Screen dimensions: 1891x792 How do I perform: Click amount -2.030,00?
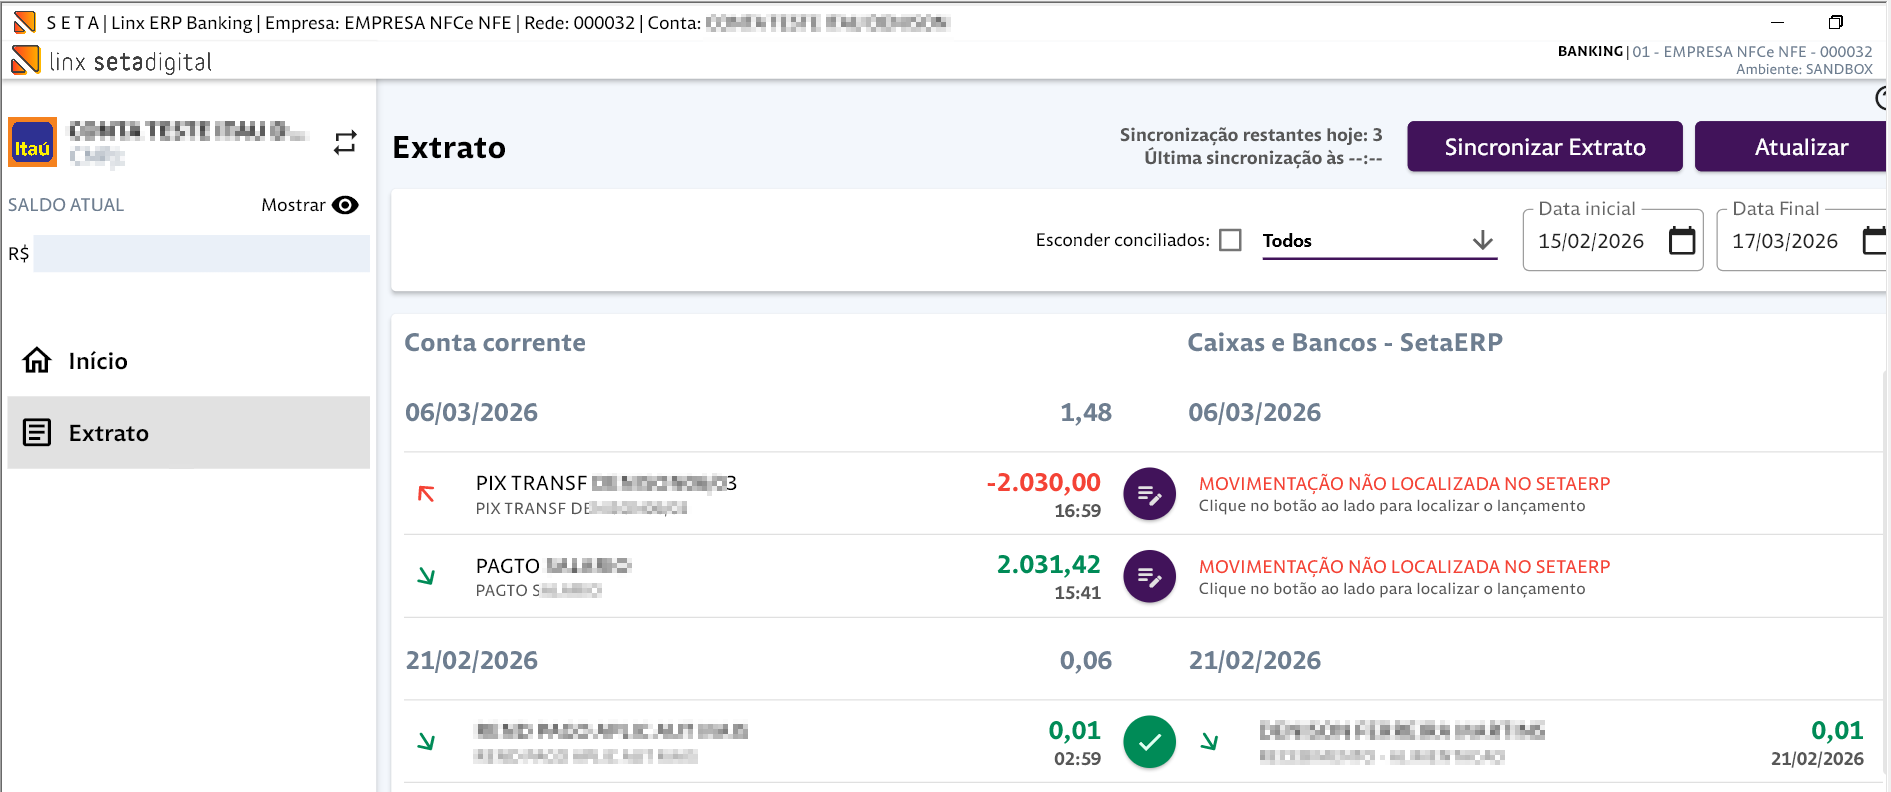[1043, 482]
